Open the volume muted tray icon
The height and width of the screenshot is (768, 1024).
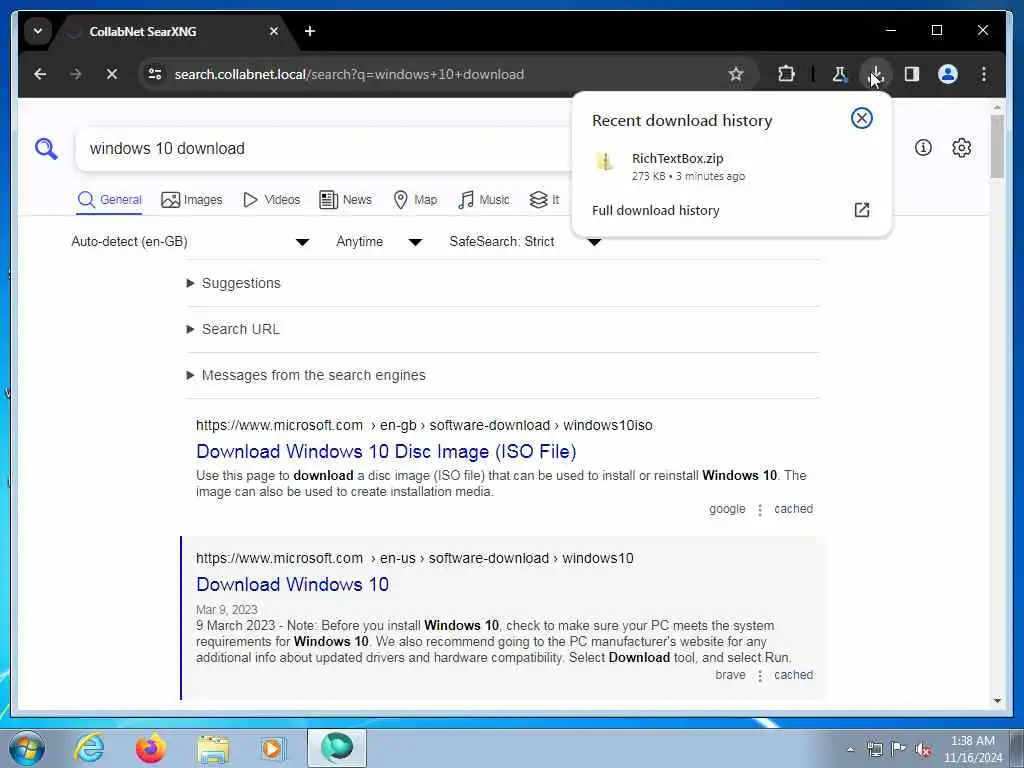point(923,750)
